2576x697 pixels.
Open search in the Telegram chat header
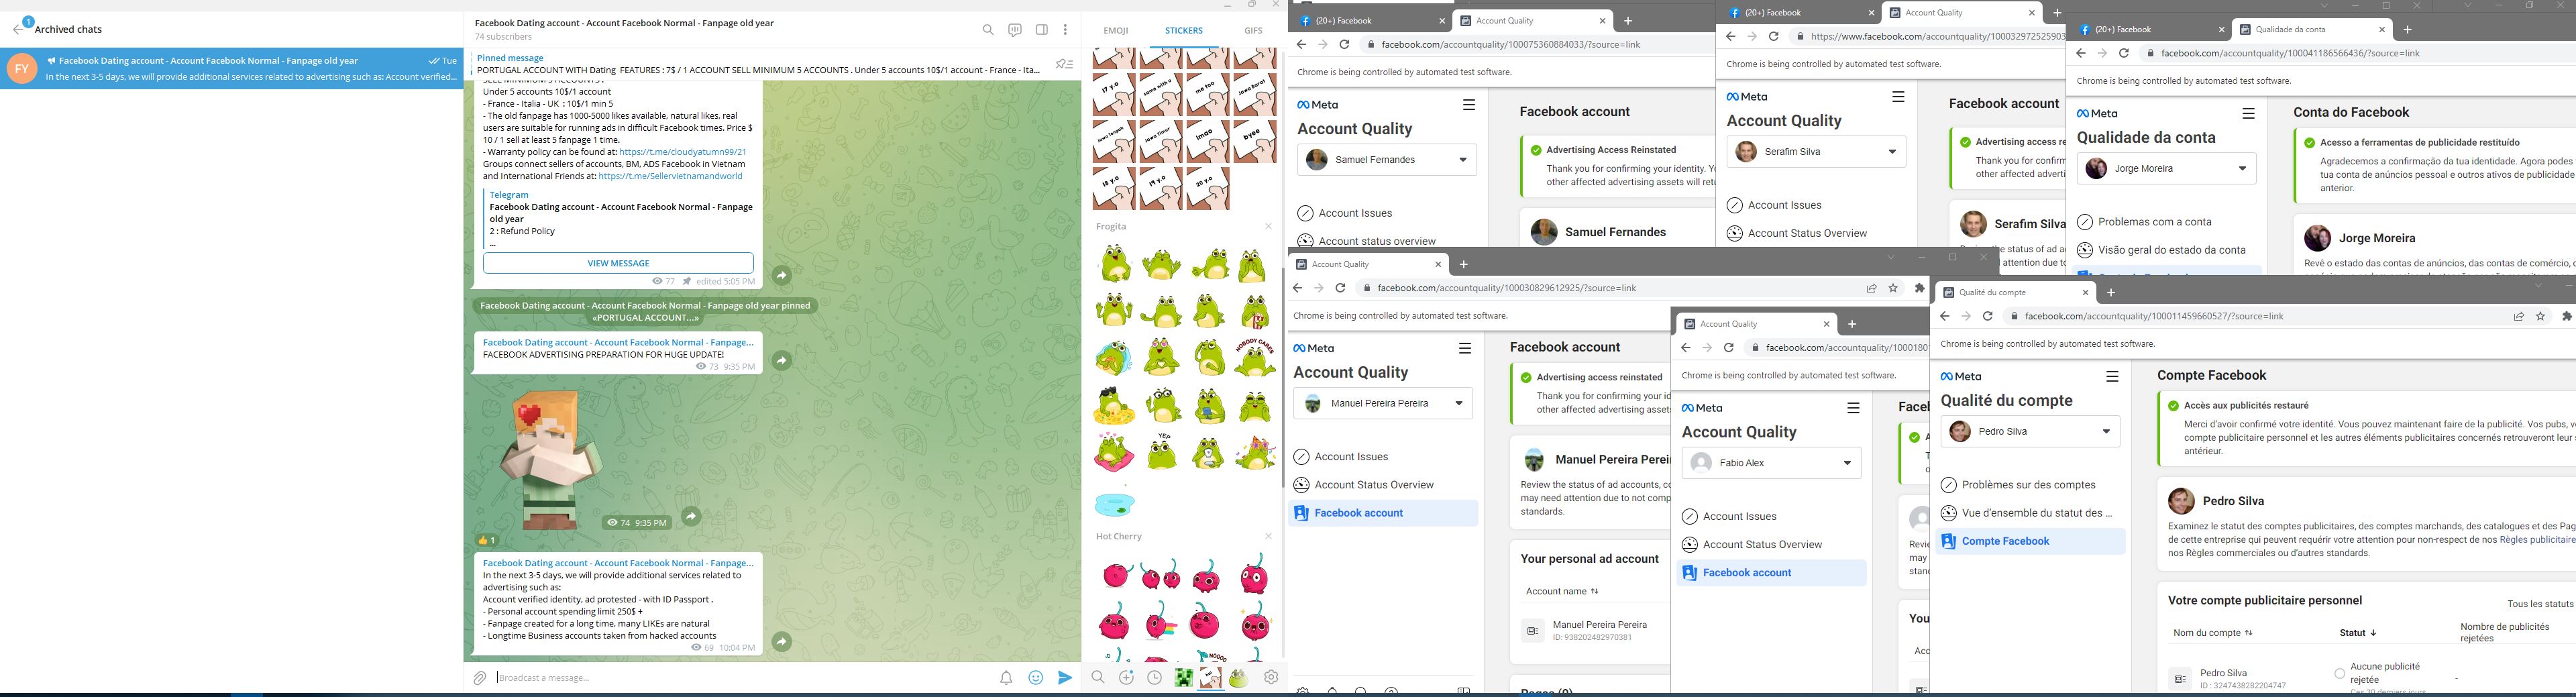(988, 30)
